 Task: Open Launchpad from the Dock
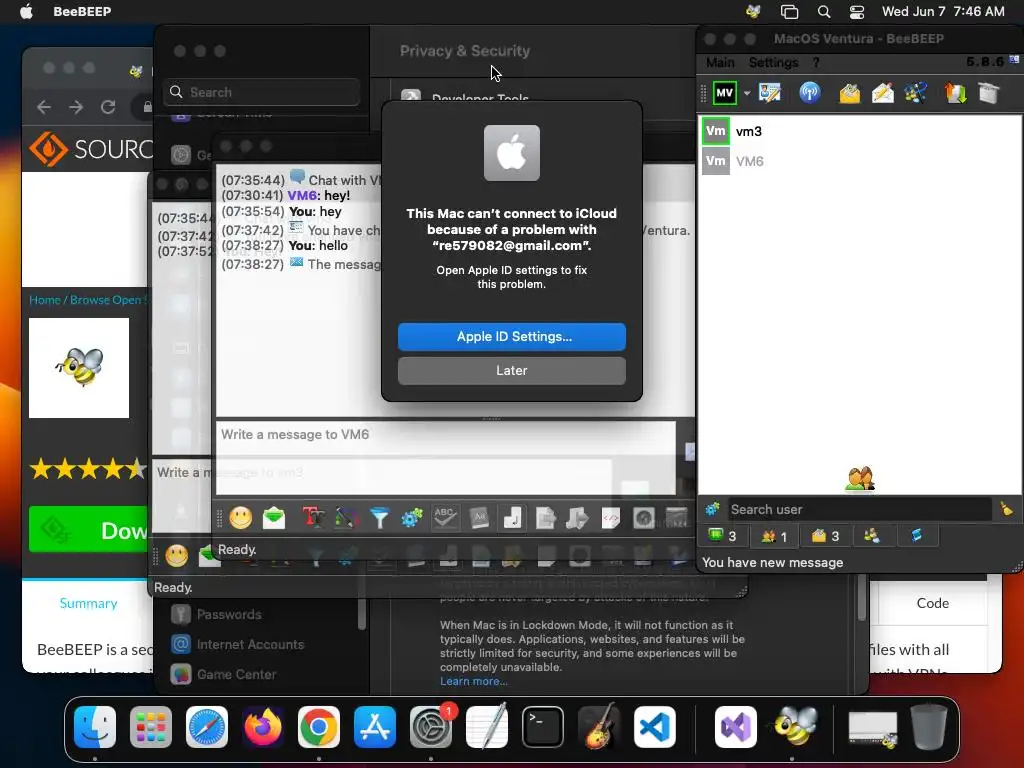[151, 727]
